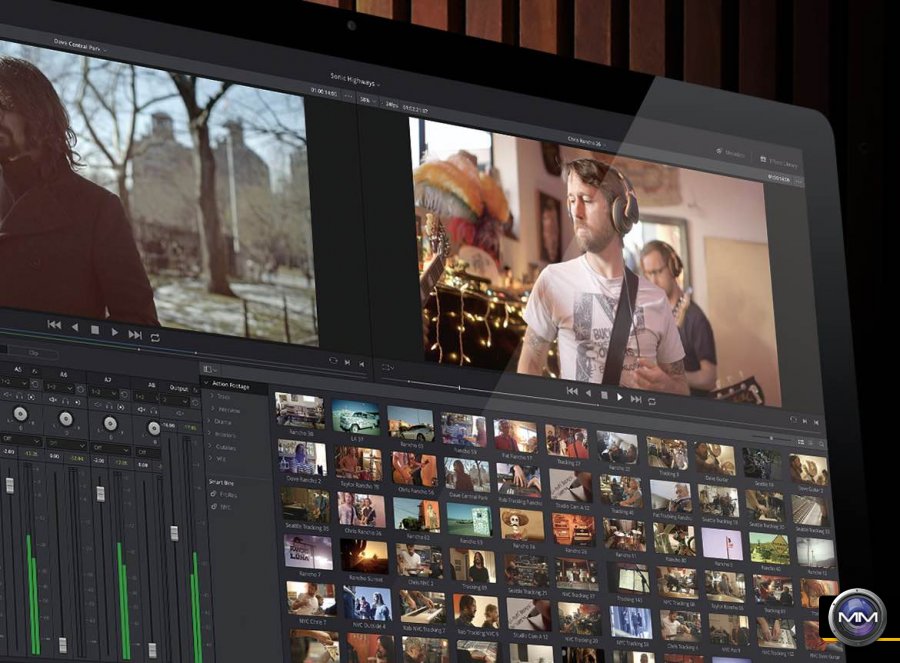Click the Output channel label in mixer

click(179, 388)
